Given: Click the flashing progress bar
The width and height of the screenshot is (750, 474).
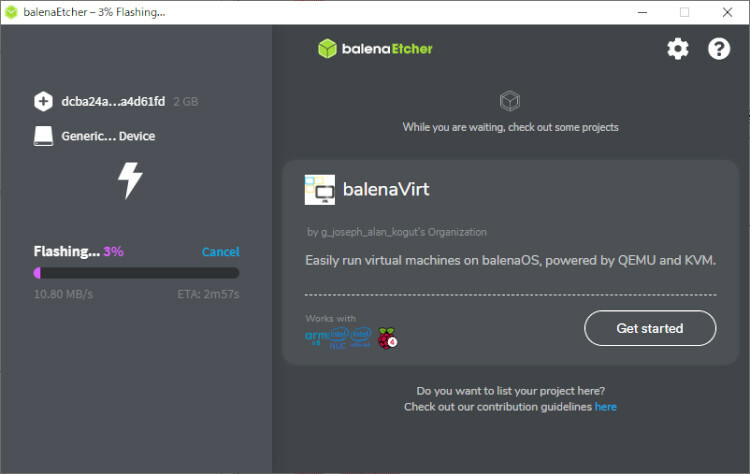Looking at the screenshot, I should 136,273.
